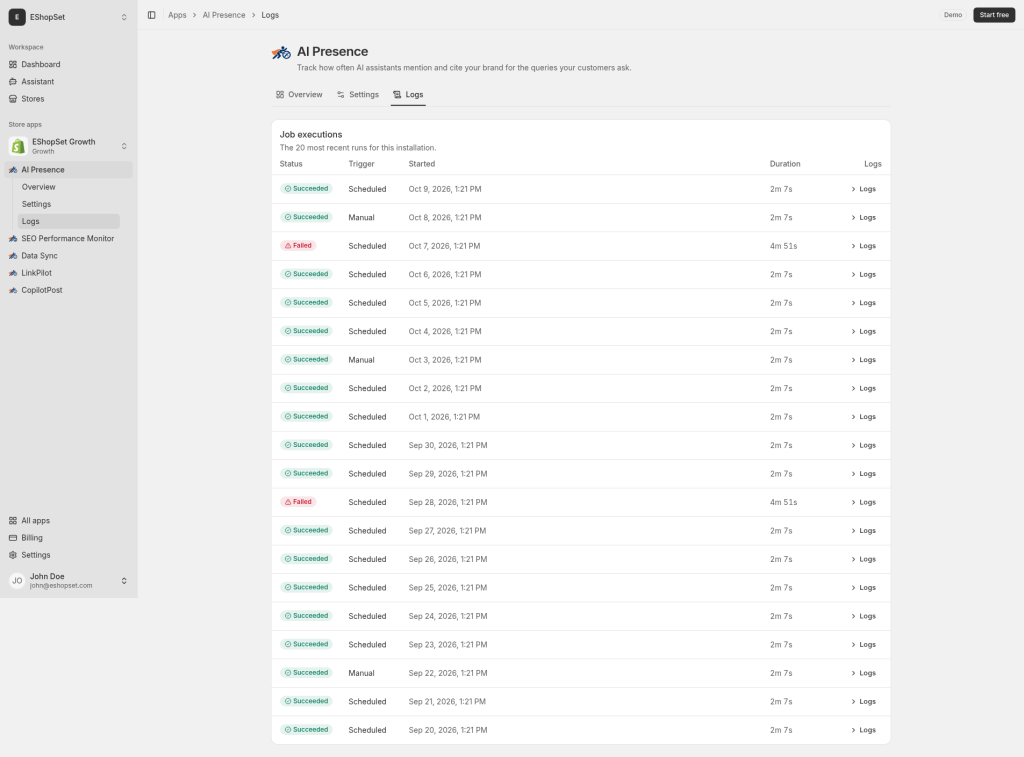This screenshot has height=757, width=1024.
Task: Click the Demo badge
Action: pos(953,15)
